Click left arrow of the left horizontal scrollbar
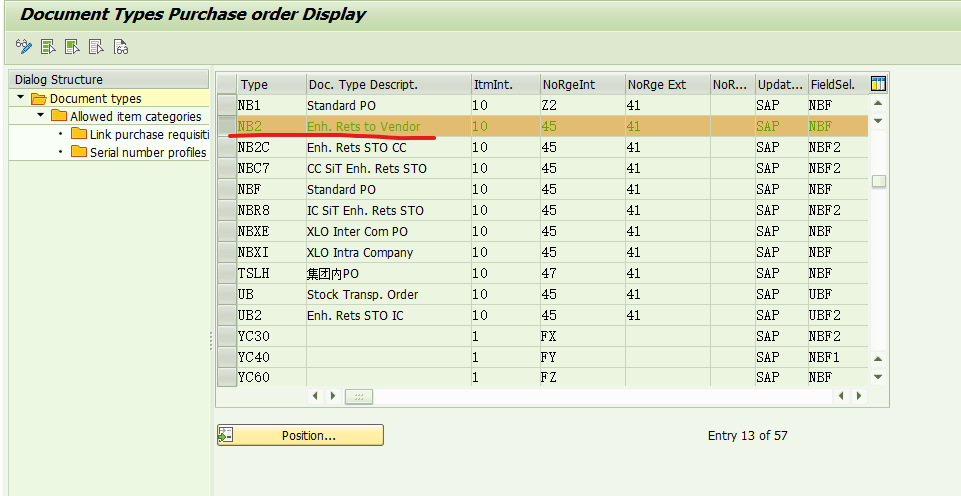 pos(315,396)
